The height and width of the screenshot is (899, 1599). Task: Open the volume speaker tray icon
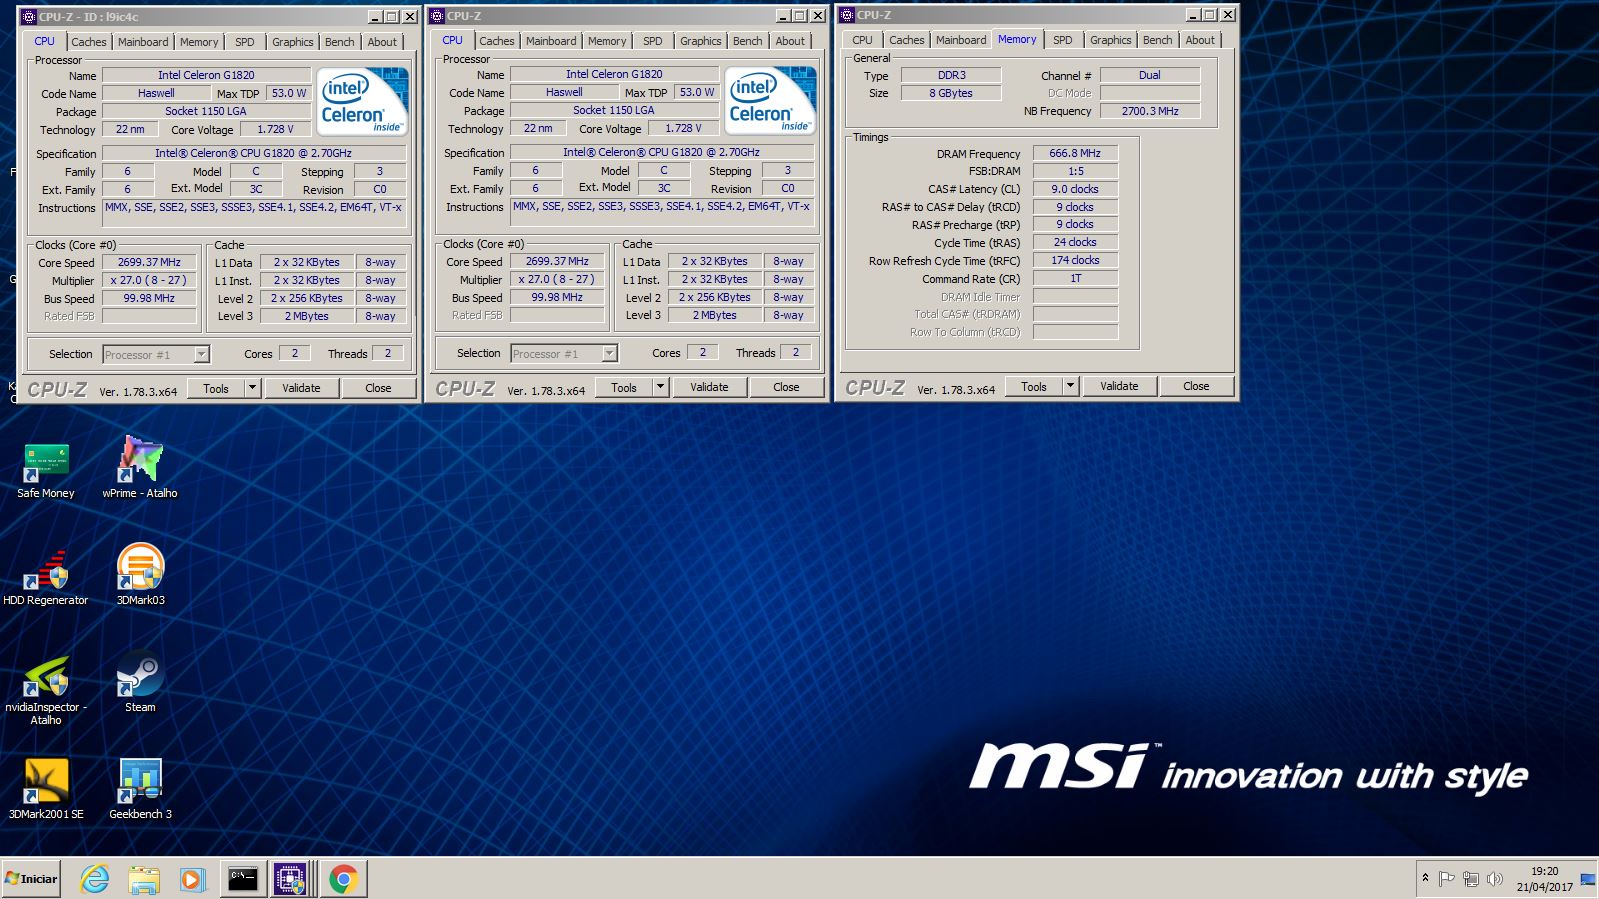click(1495, 879)
